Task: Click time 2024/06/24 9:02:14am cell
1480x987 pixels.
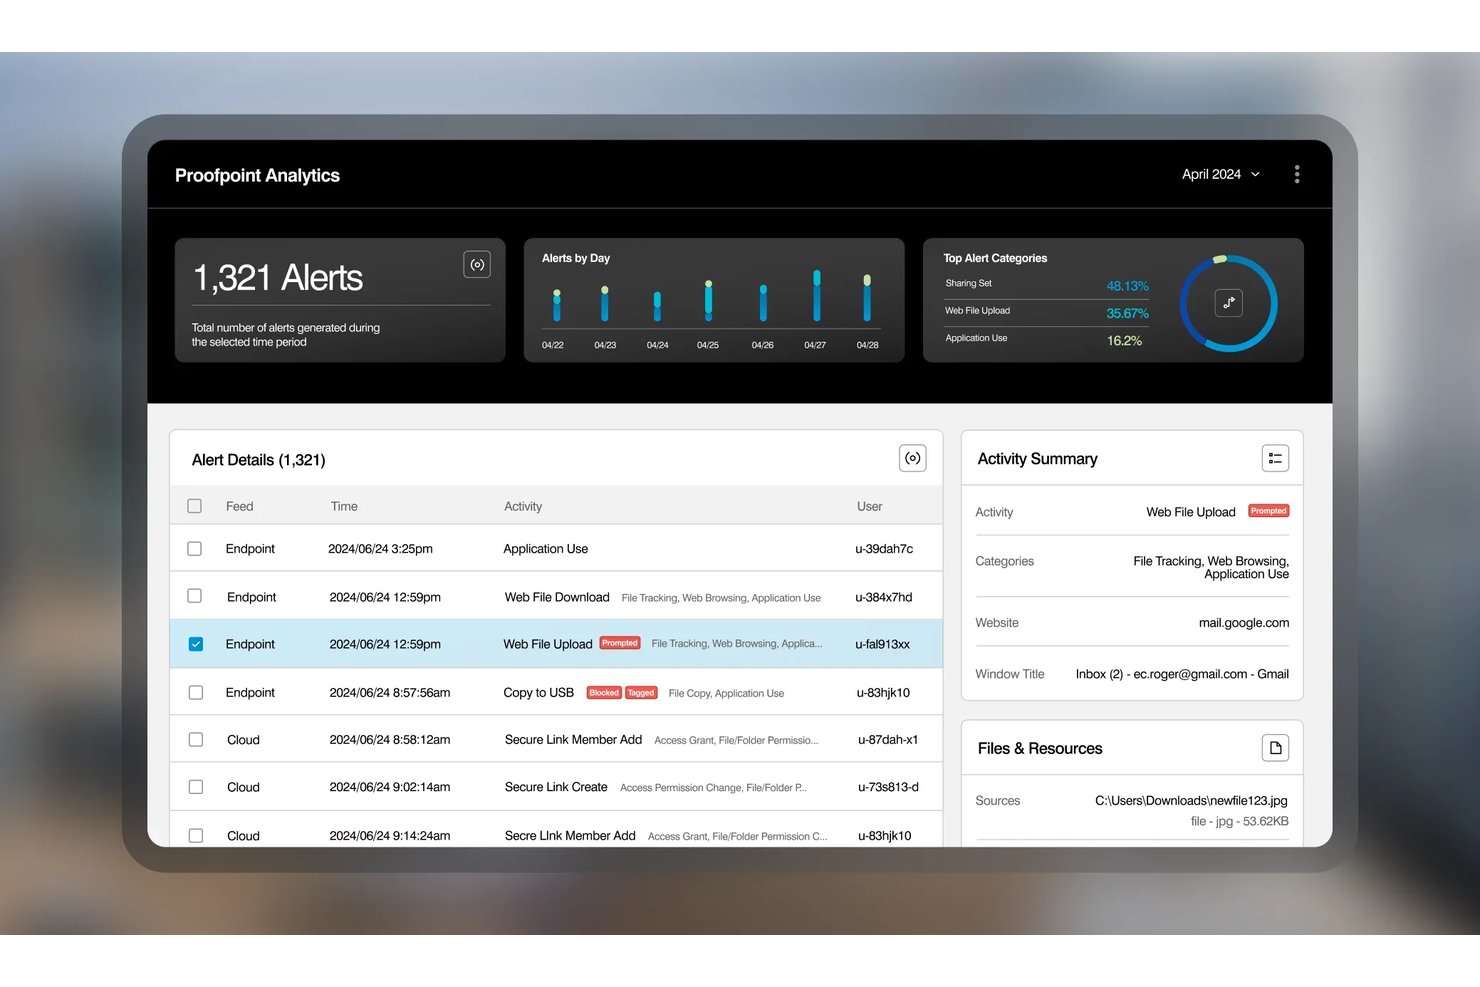Action: coord(390,787)
